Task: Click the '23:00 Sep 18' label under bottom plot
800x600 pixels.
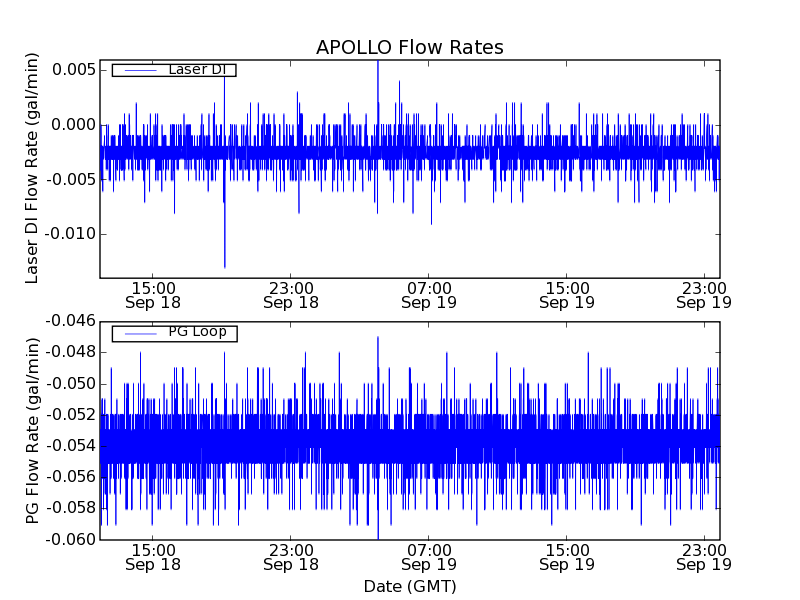Action: point(291,558)
